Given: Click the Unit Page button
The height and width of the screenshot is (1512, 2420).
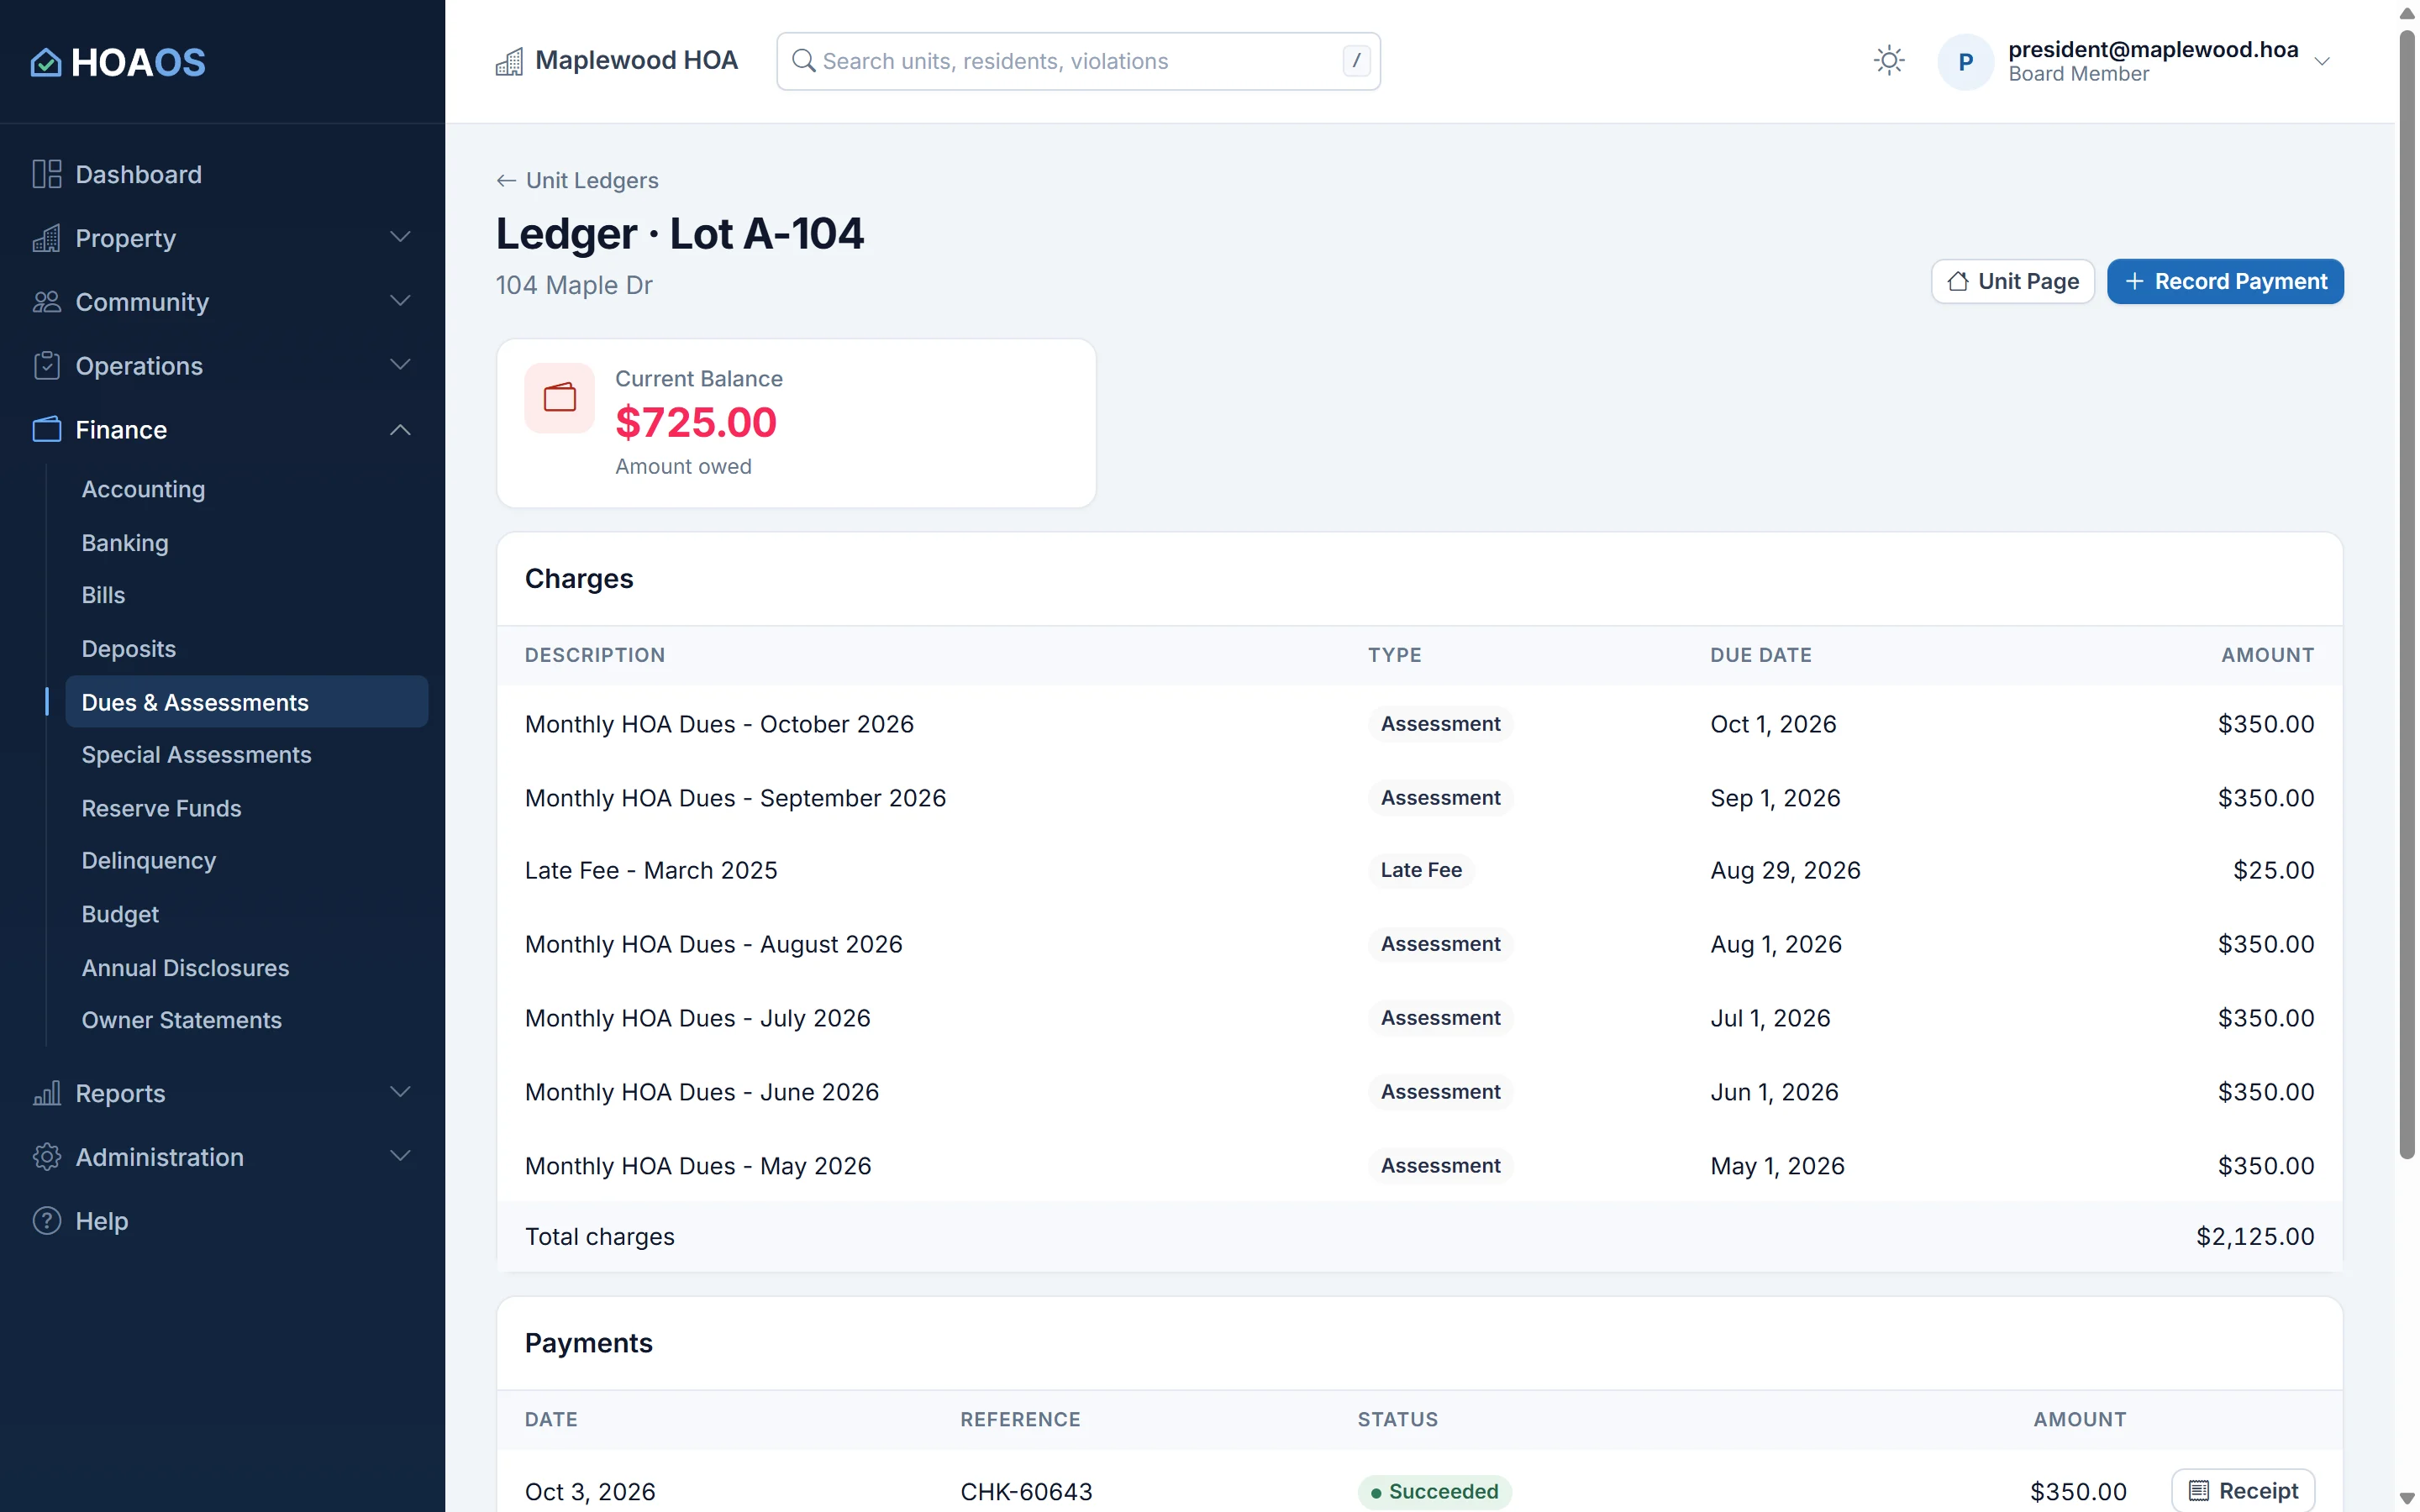Looking at the screenshot, I should pyautogui.click(x=2012, y=281).
